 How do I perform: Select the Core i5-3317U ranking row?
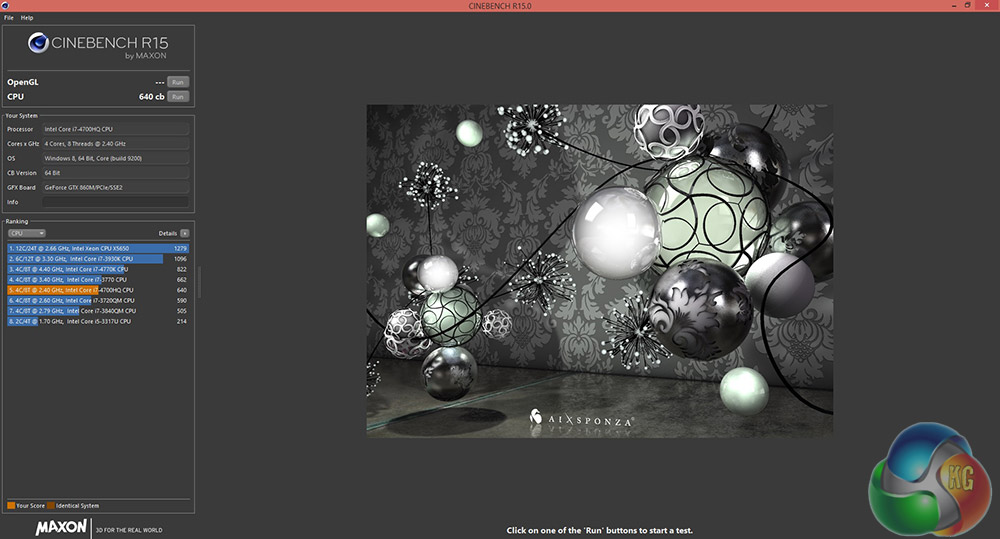click(98, 321)
